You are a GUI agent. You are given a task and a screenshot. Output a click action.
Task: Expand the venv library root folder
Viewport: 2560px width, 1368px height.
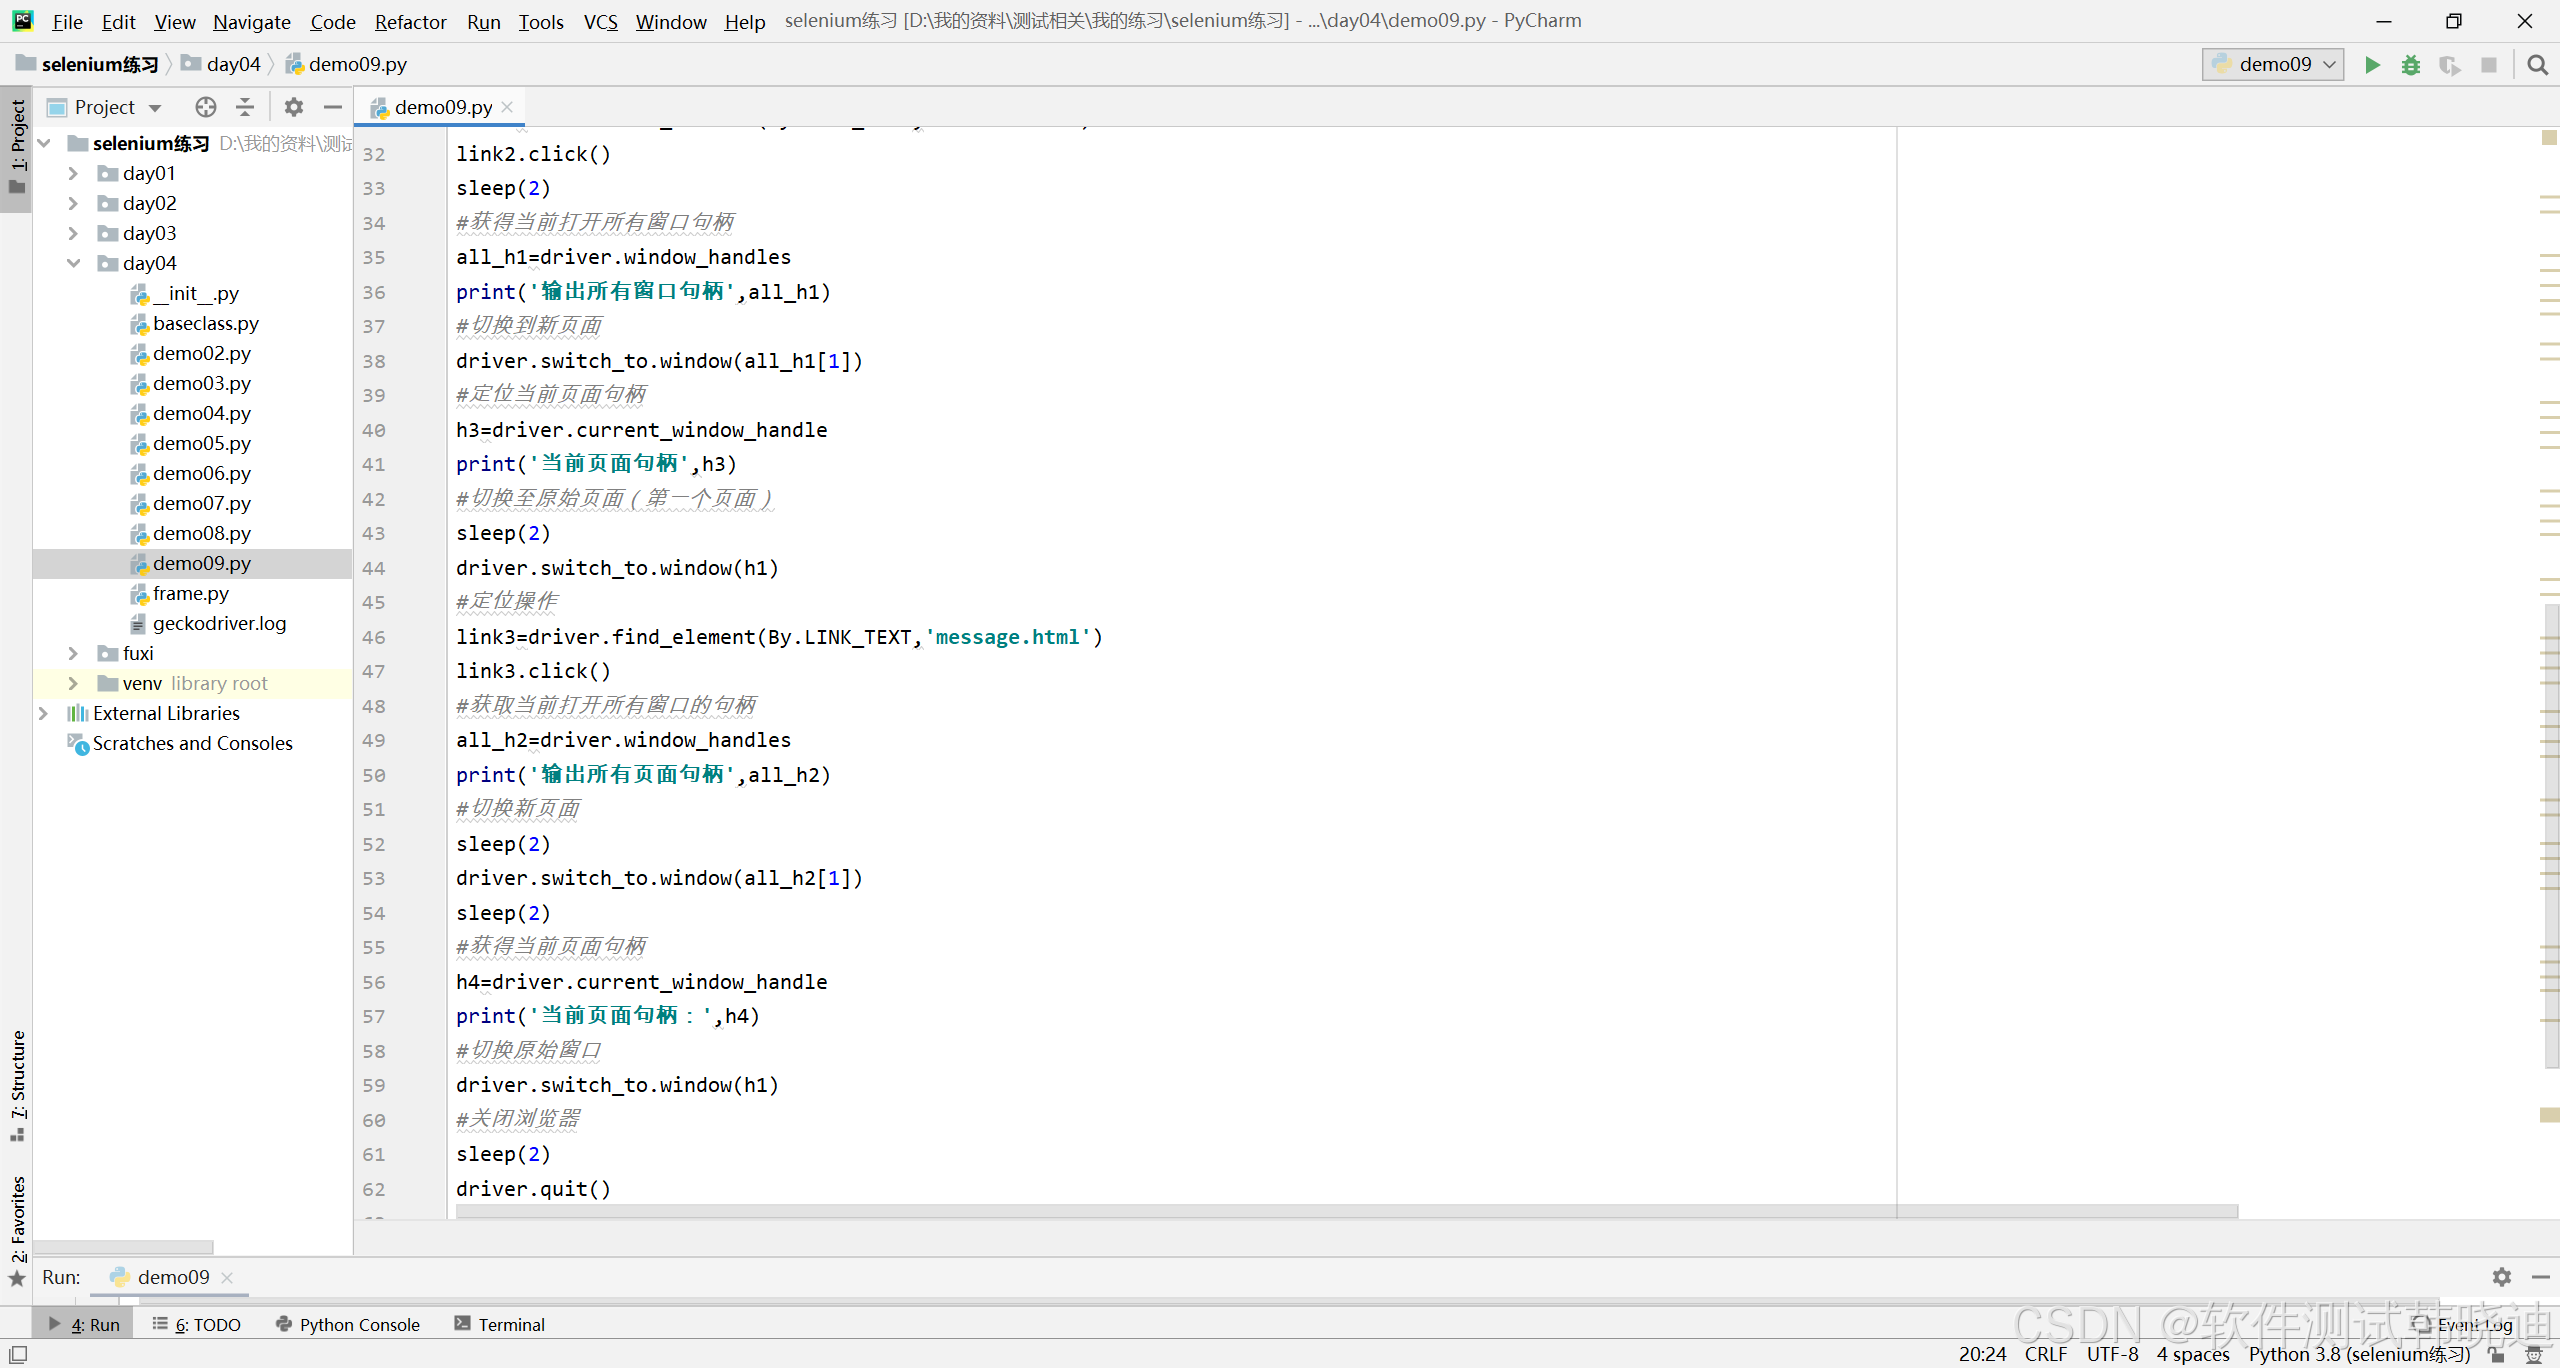point(73,683)
